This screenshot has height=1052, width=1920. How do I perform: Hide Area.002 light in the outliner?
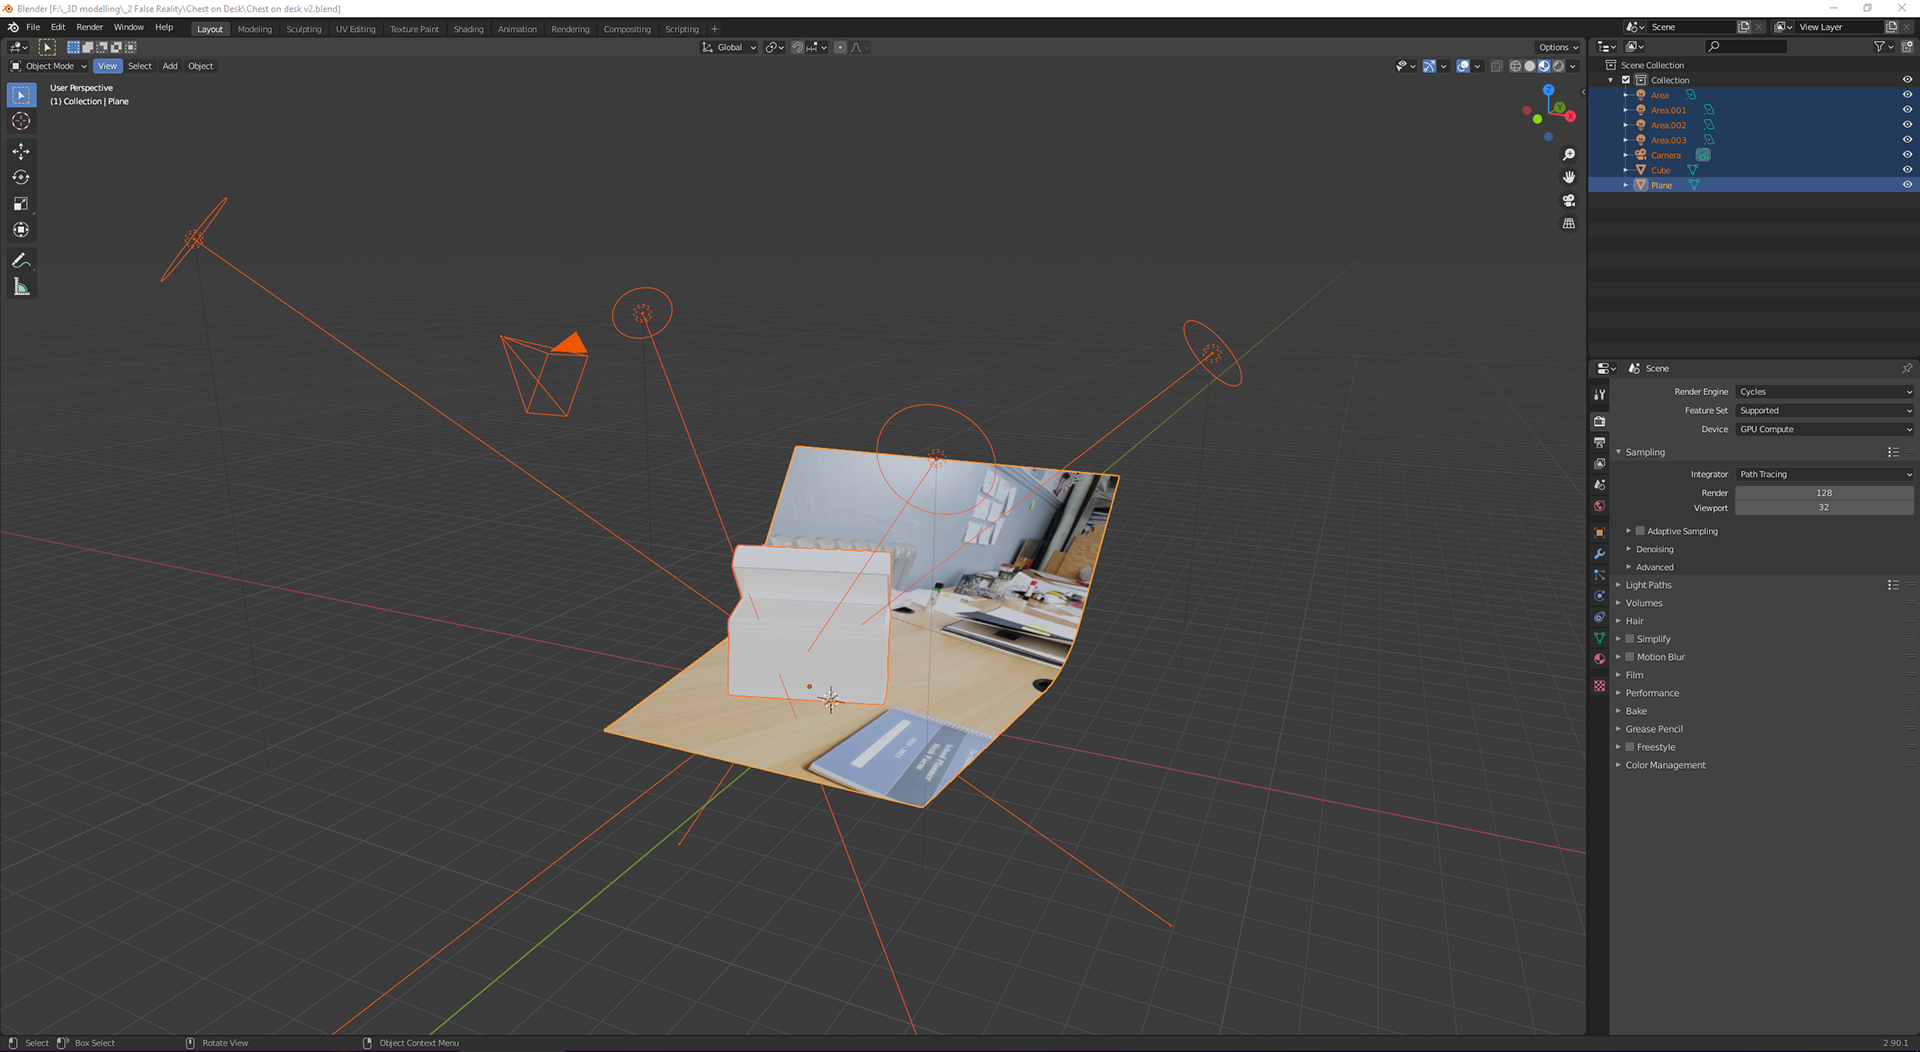click(x=1906, y=125)
